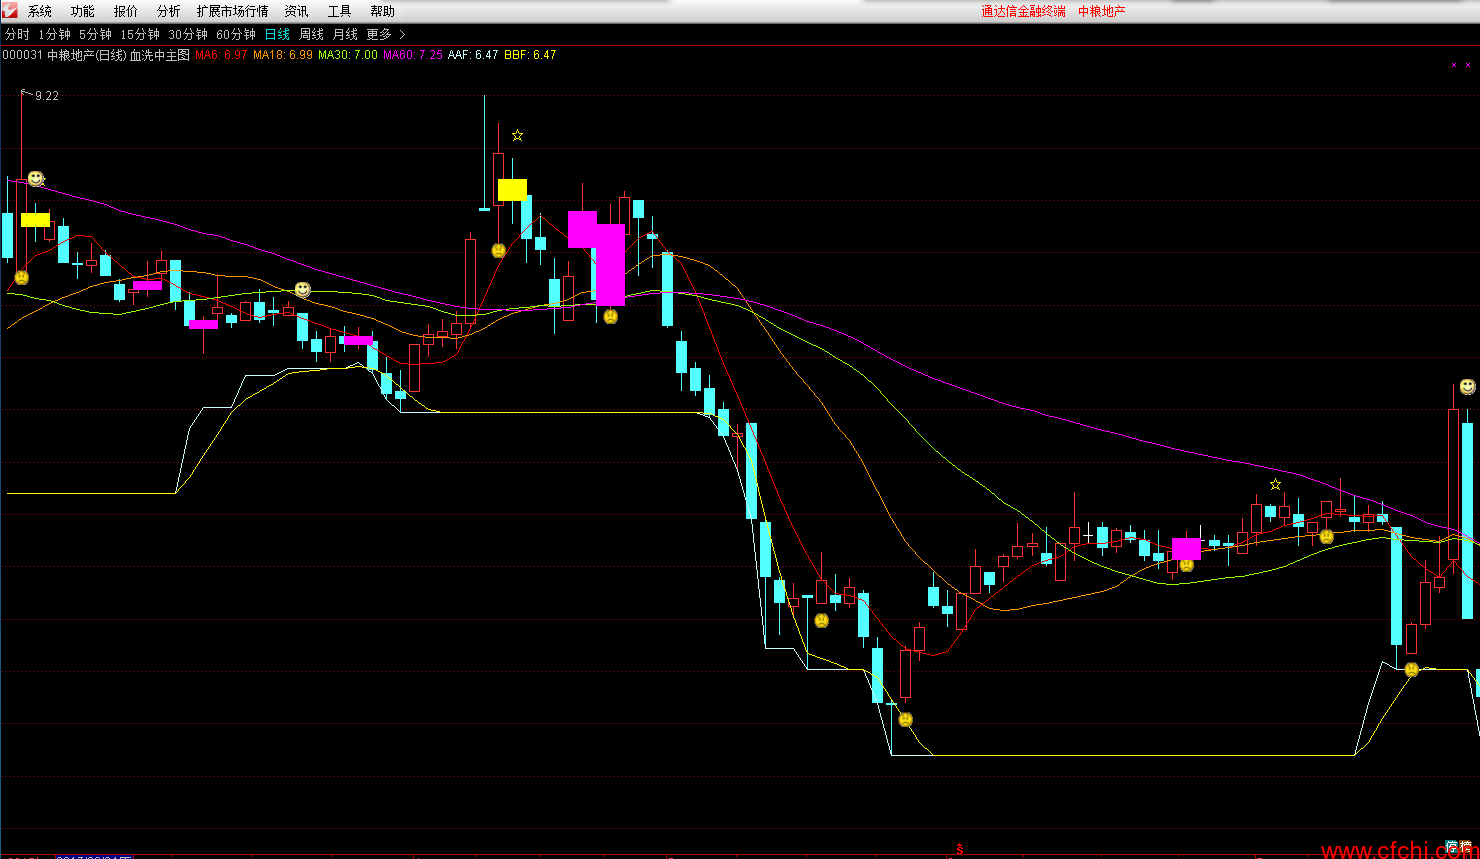Screen dimensions: 1480x859
Task: Click the 通达信金融终端 title text
Action: pos(1023,12)
